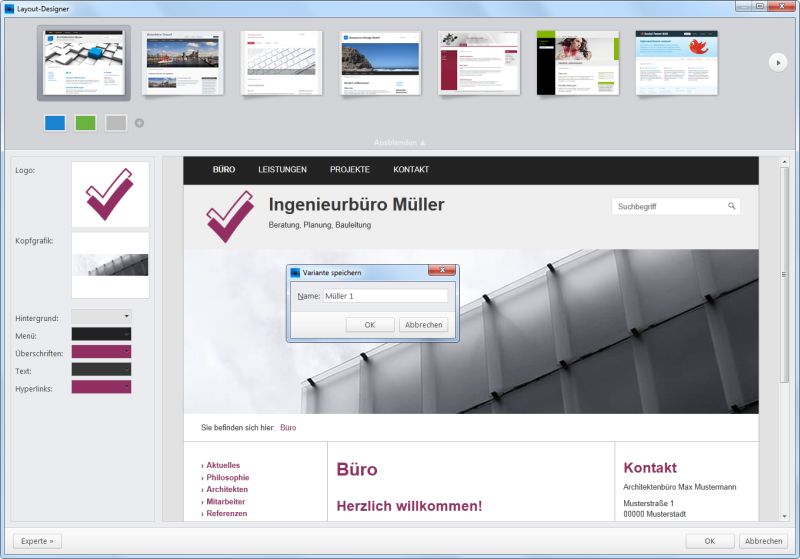The width and height of the screenshot is (800, 559).
Task: Cancel the Variante speichern dialog
Action: 423,325
